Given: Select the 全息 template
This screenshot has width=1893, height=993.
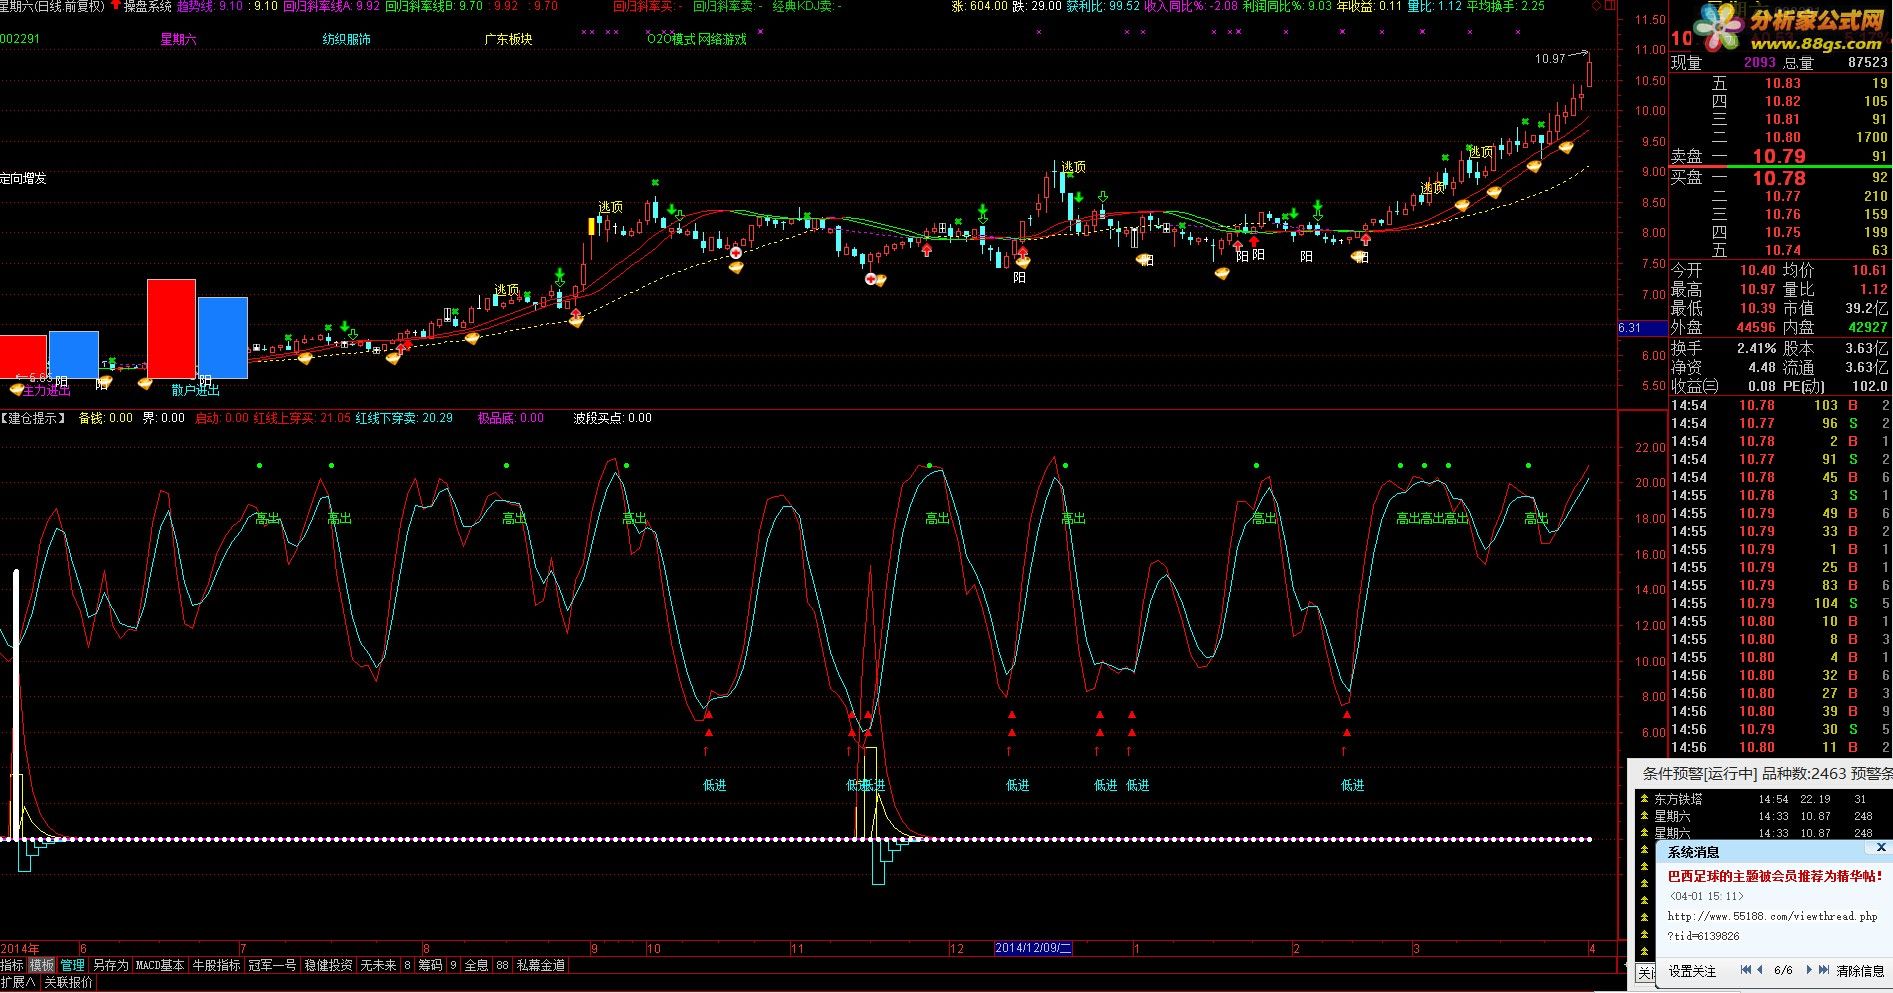Looking at the screenshot, I should (476, 966).
